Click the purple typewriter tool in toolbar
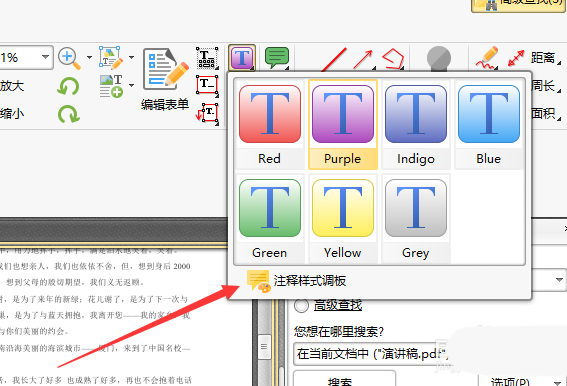This screenshot has height=386, width=567. tap(242, 58)
